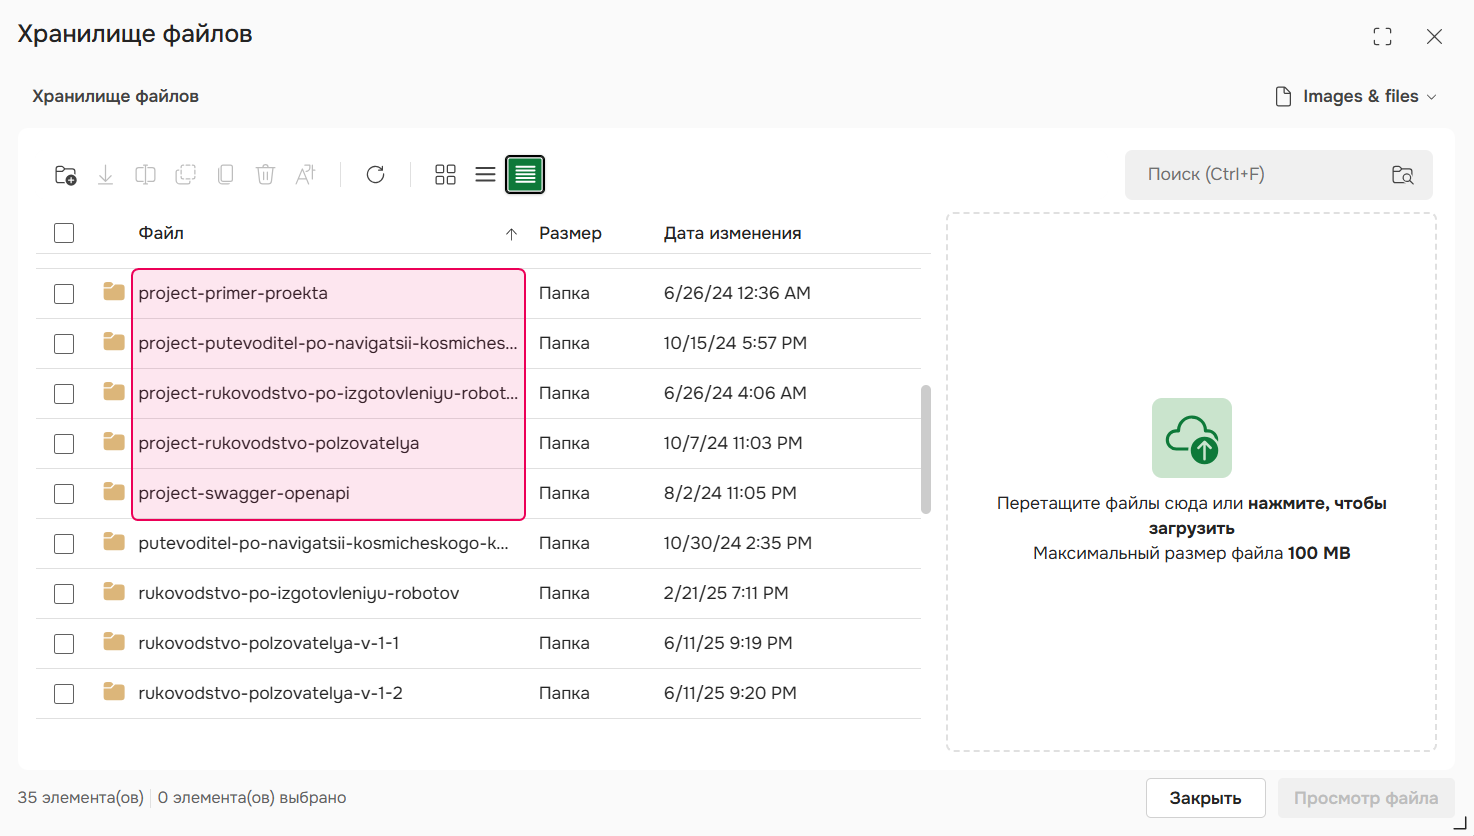
Task: Click the download icon in toolbar
Action: 105,175
